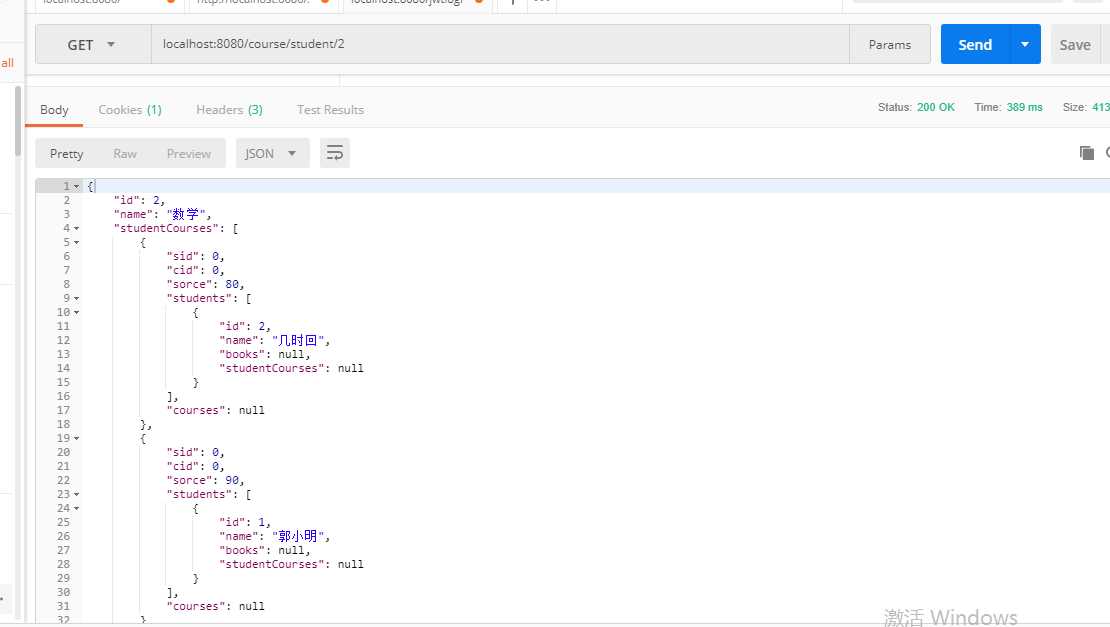The image size is (1110, 627).
Task: Select the Raw view
Action: [125, 154]
